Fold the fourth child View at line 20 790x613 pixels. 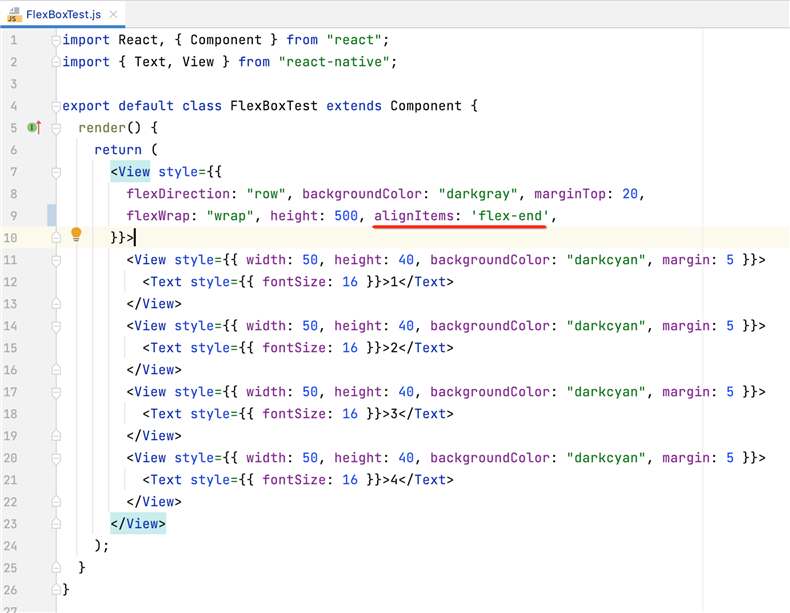(x=57, y=458)
